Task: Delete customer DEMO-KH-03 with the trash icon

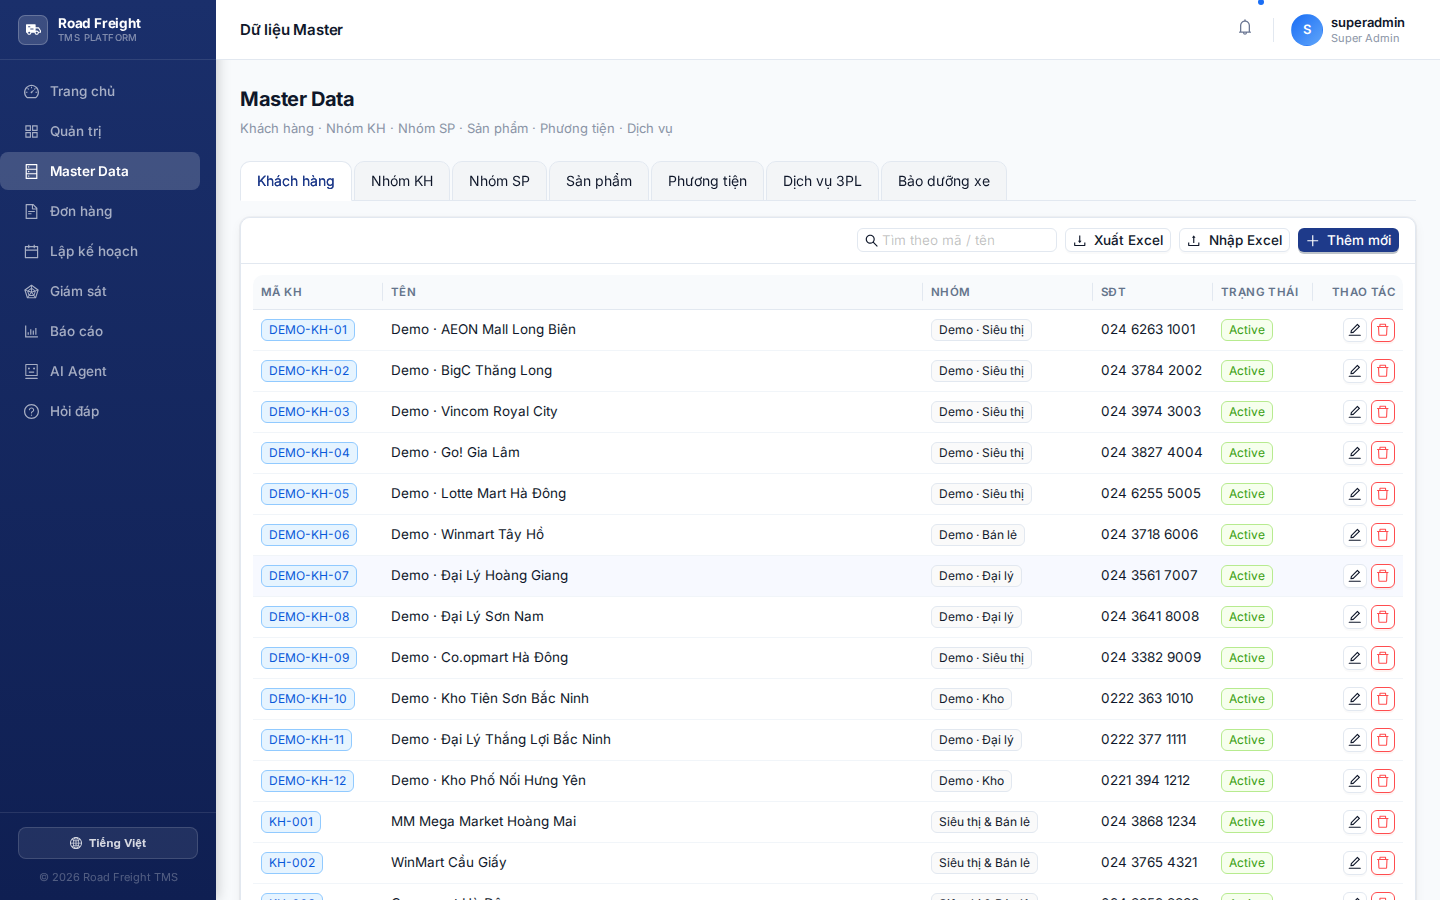Action: (1383, 412)
